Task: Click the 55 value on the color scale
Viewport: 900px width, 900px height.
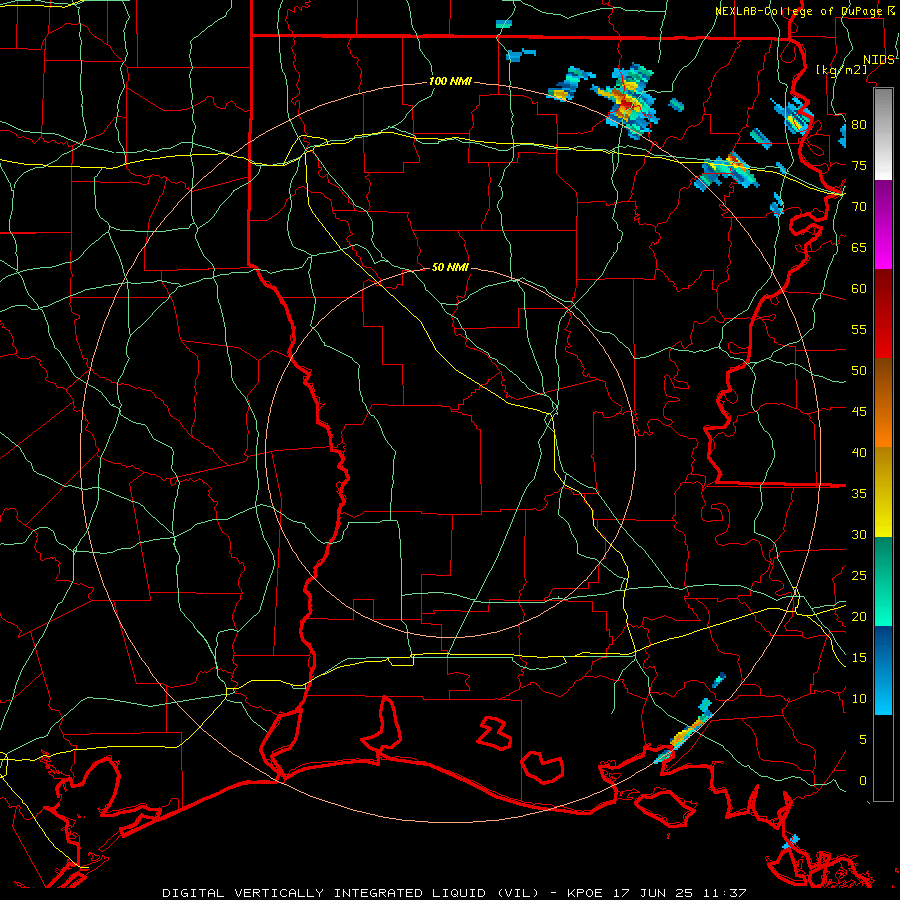Action: pos(859,329)
